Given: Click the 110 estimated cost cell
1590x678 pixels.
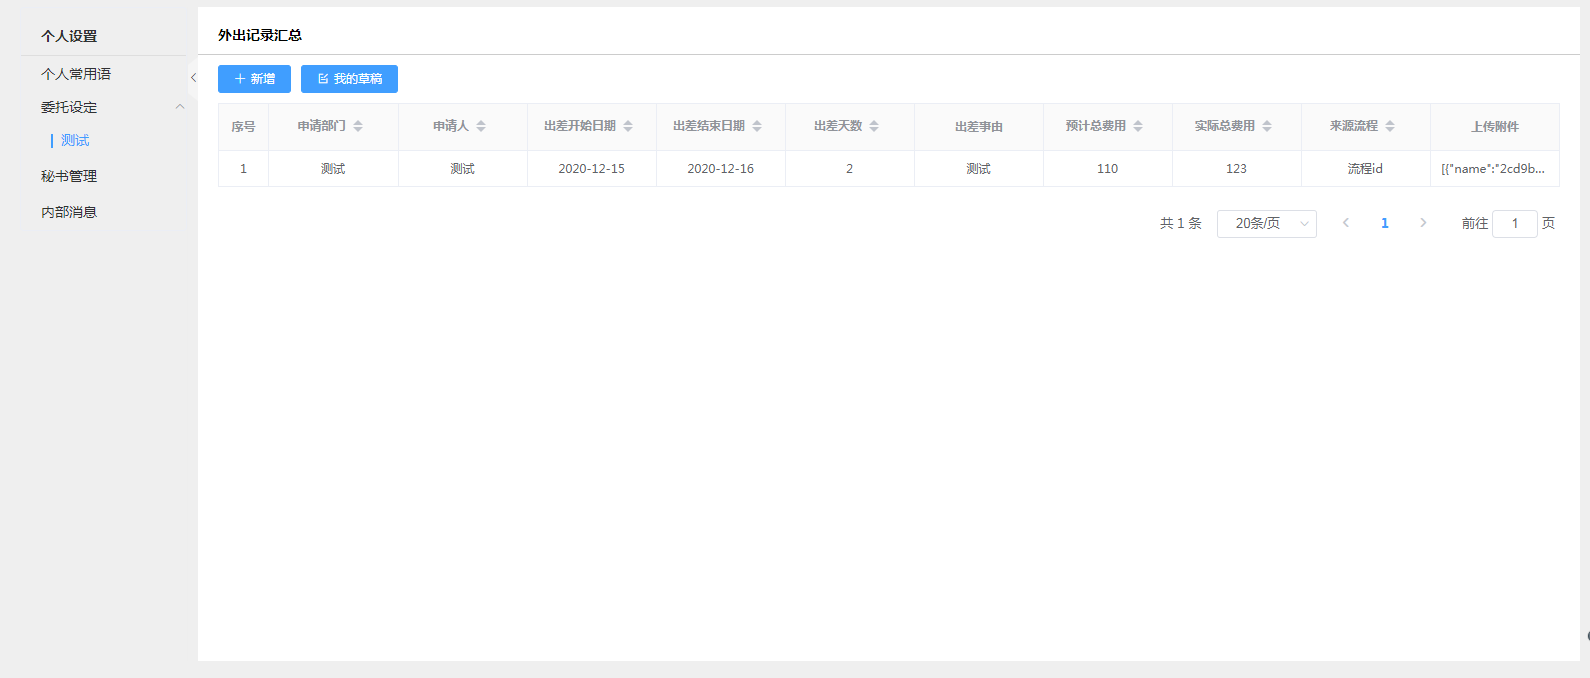Looking at the screenshot, I should [1108, 169].
